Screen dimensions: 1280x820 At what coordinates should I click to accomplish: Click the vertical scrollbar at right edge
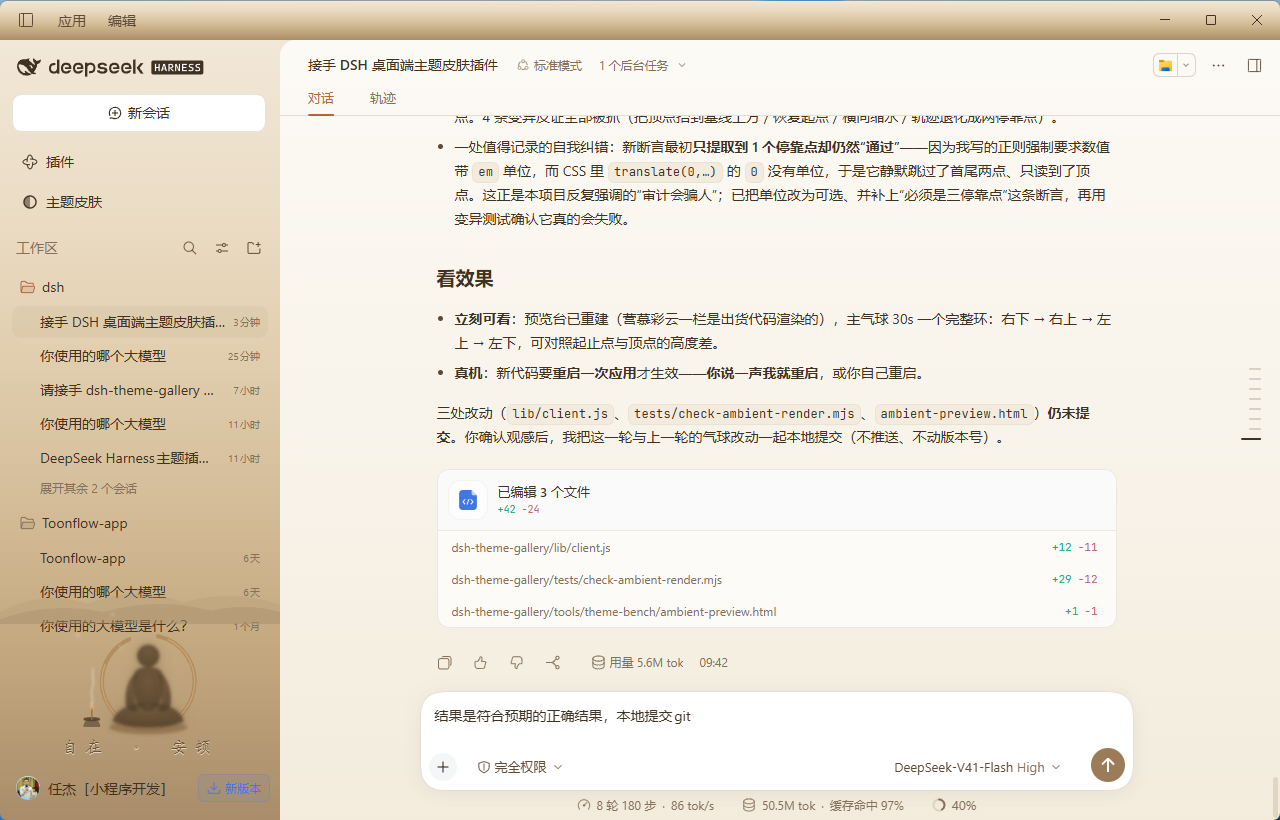1275,796
